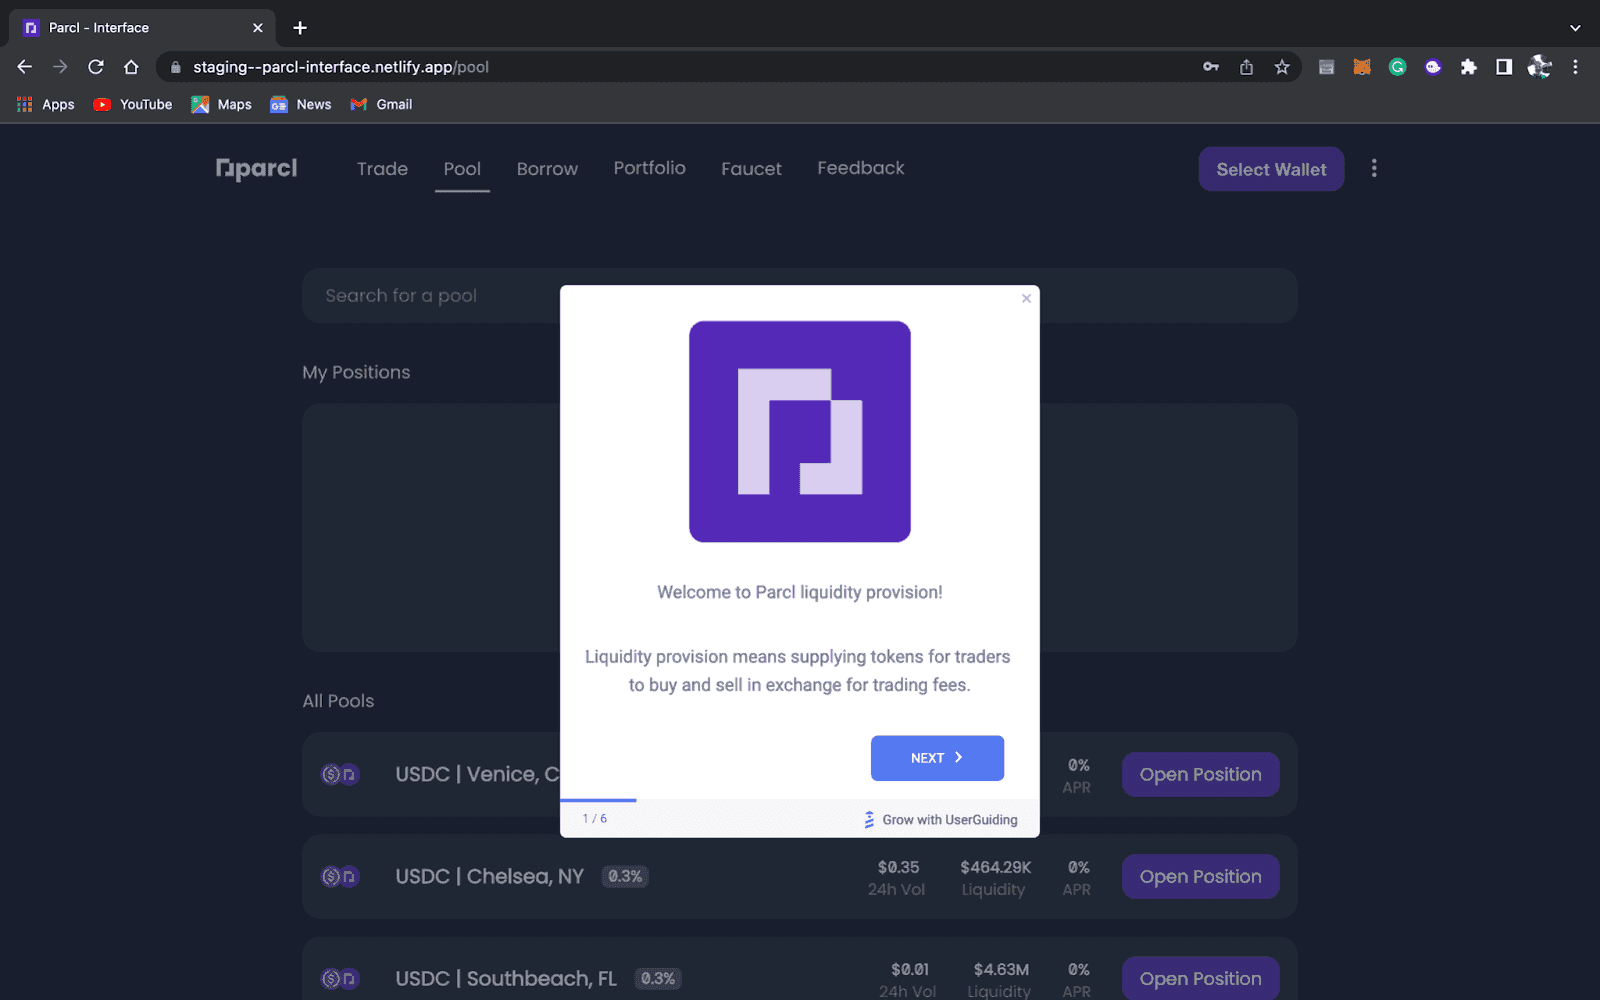Viewport: 1600px width, 1000px height.
Task: Open the YouTube bookmark
Action: point(132,104)
